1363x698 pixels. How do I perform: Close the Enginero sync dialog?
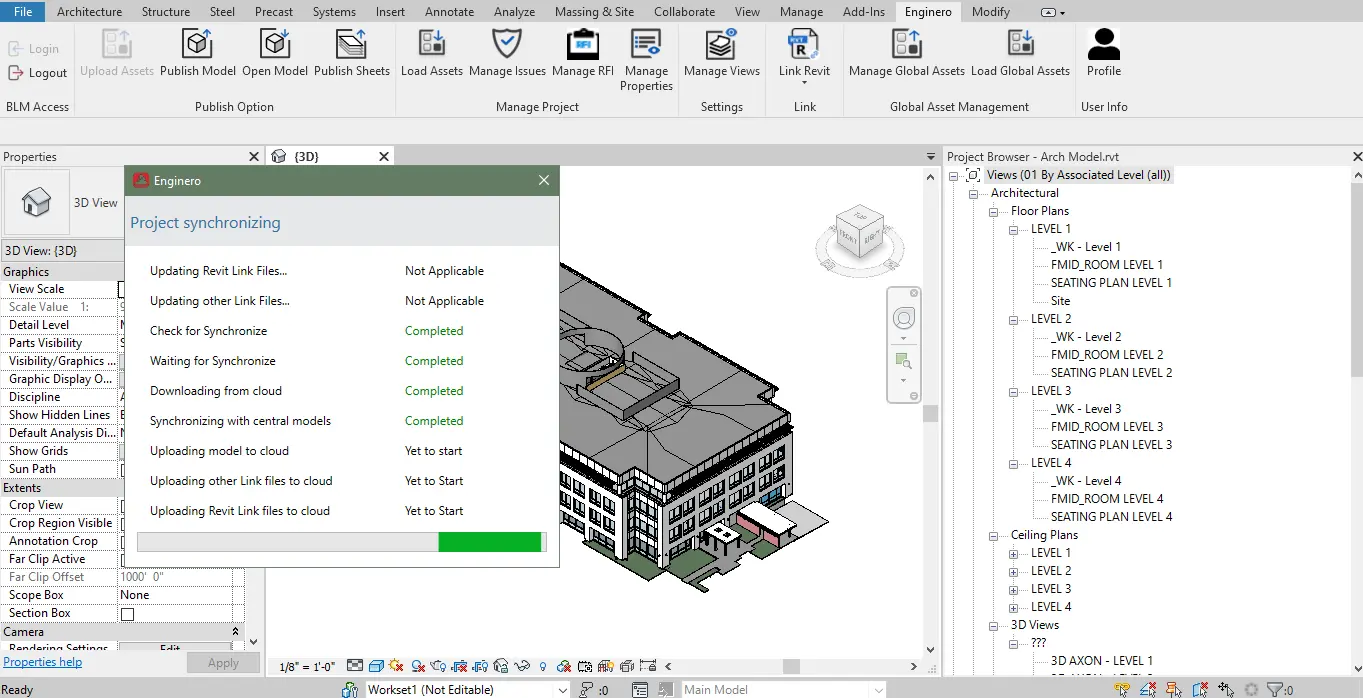click(x=544, y=181)
